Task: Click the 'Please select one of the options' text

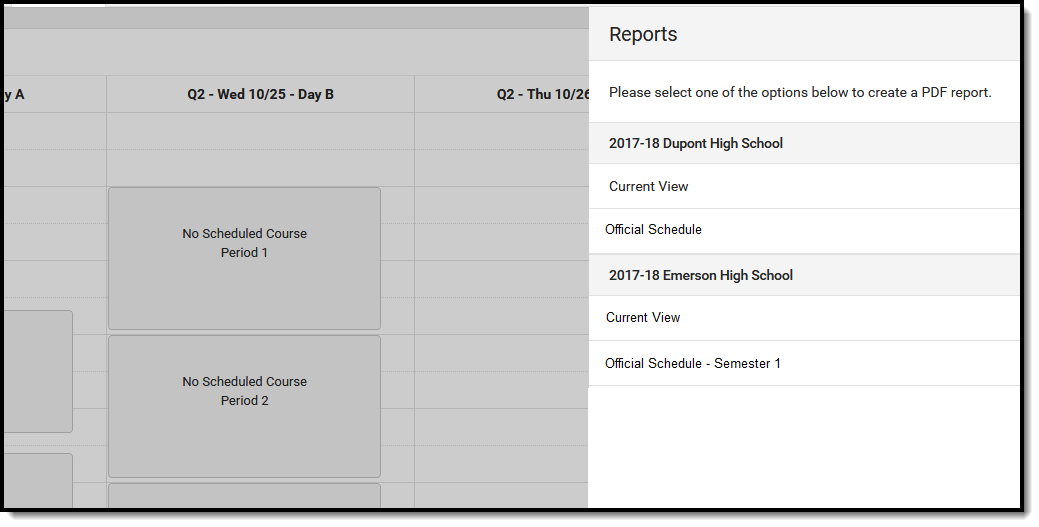Action: point(800,92)
